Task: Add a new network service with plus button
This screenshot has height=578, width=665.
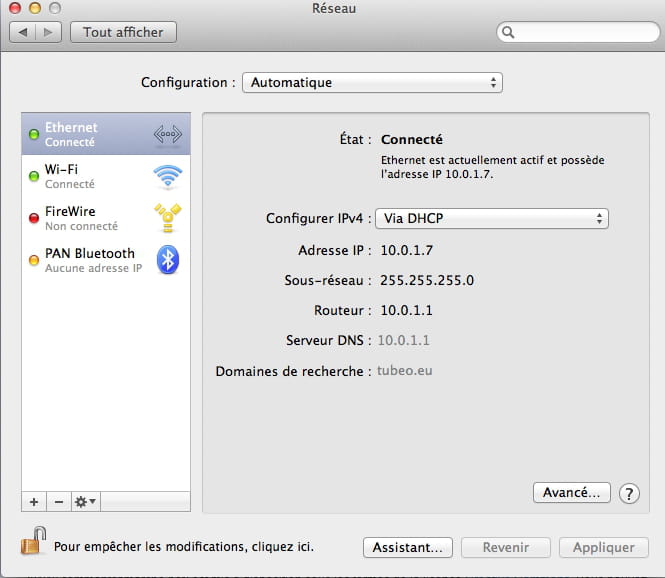Action: click(x=34, y=502)
